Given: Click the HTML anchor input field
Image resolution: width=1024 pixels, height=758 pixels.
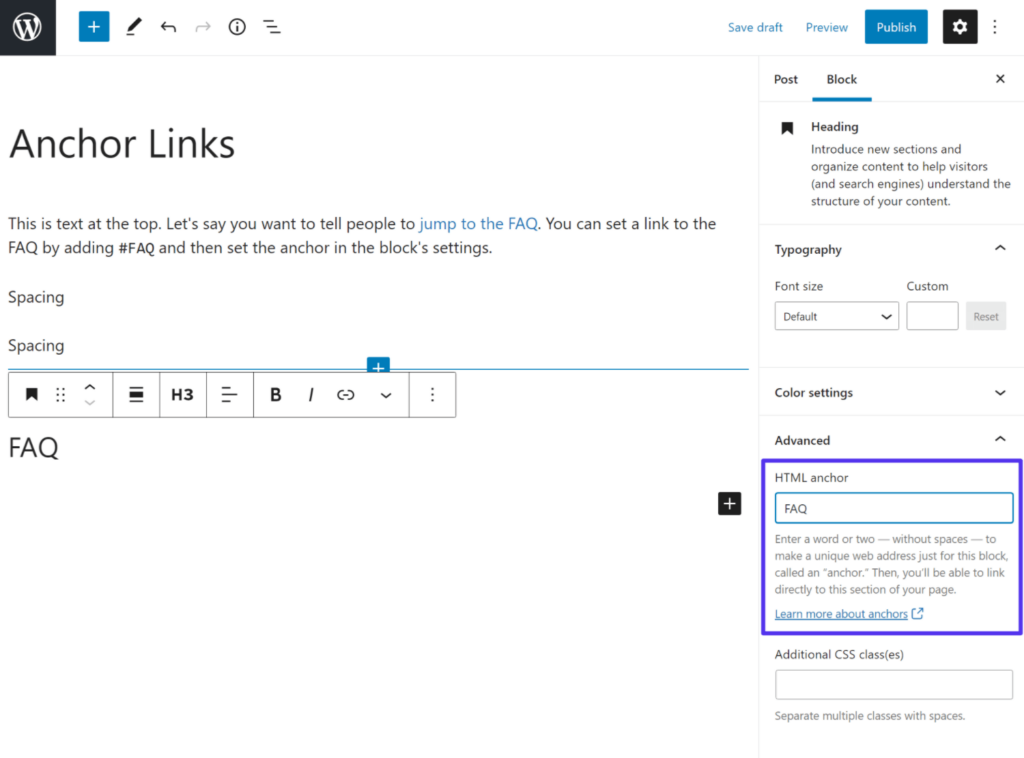Looking at the screenshot, I should tap(893, 508).
